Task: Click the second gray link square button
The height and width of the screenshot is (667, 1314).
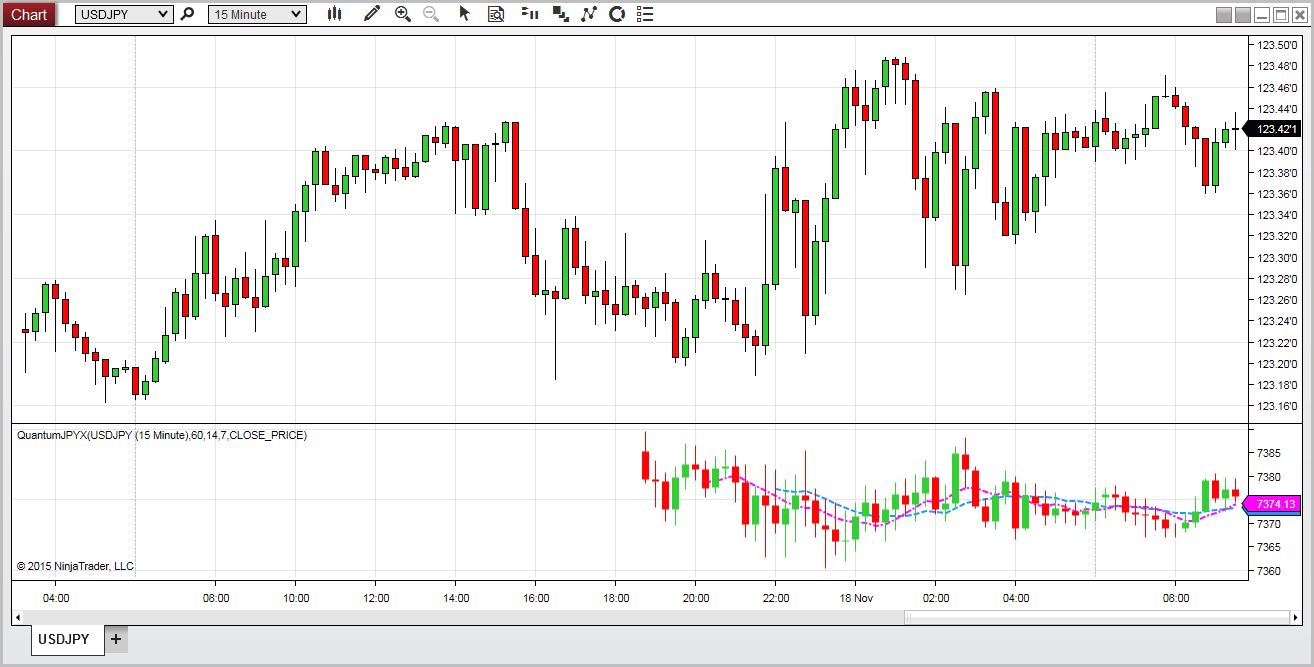Action: [1243, 15]
